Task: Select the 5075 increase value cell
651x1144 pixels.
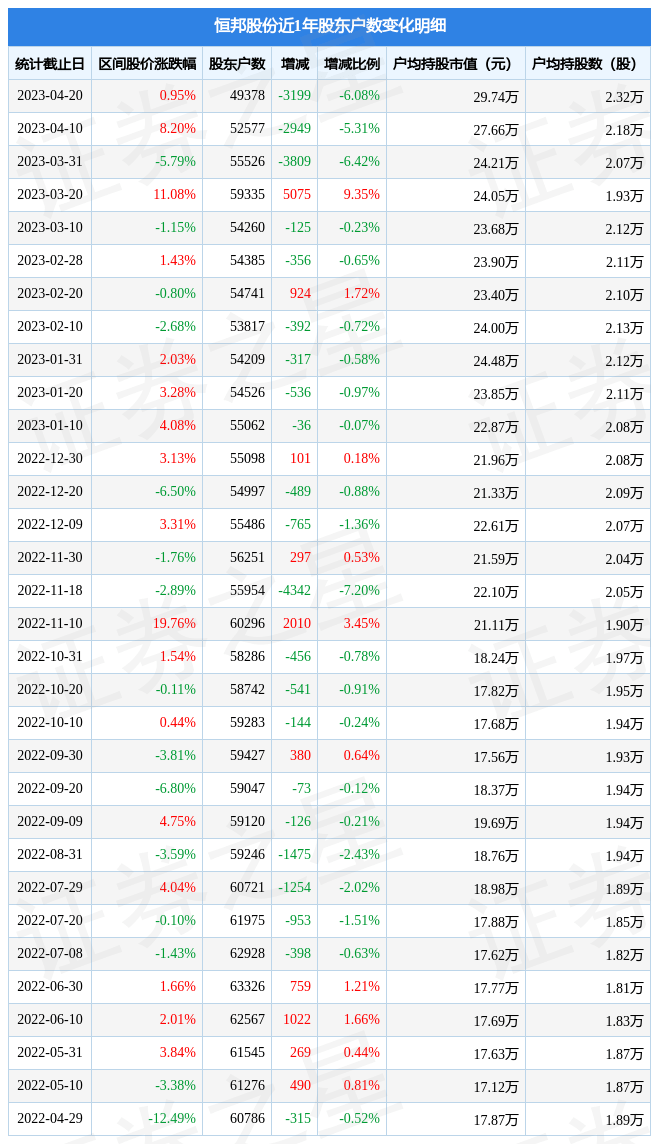Action: (297, 195)
